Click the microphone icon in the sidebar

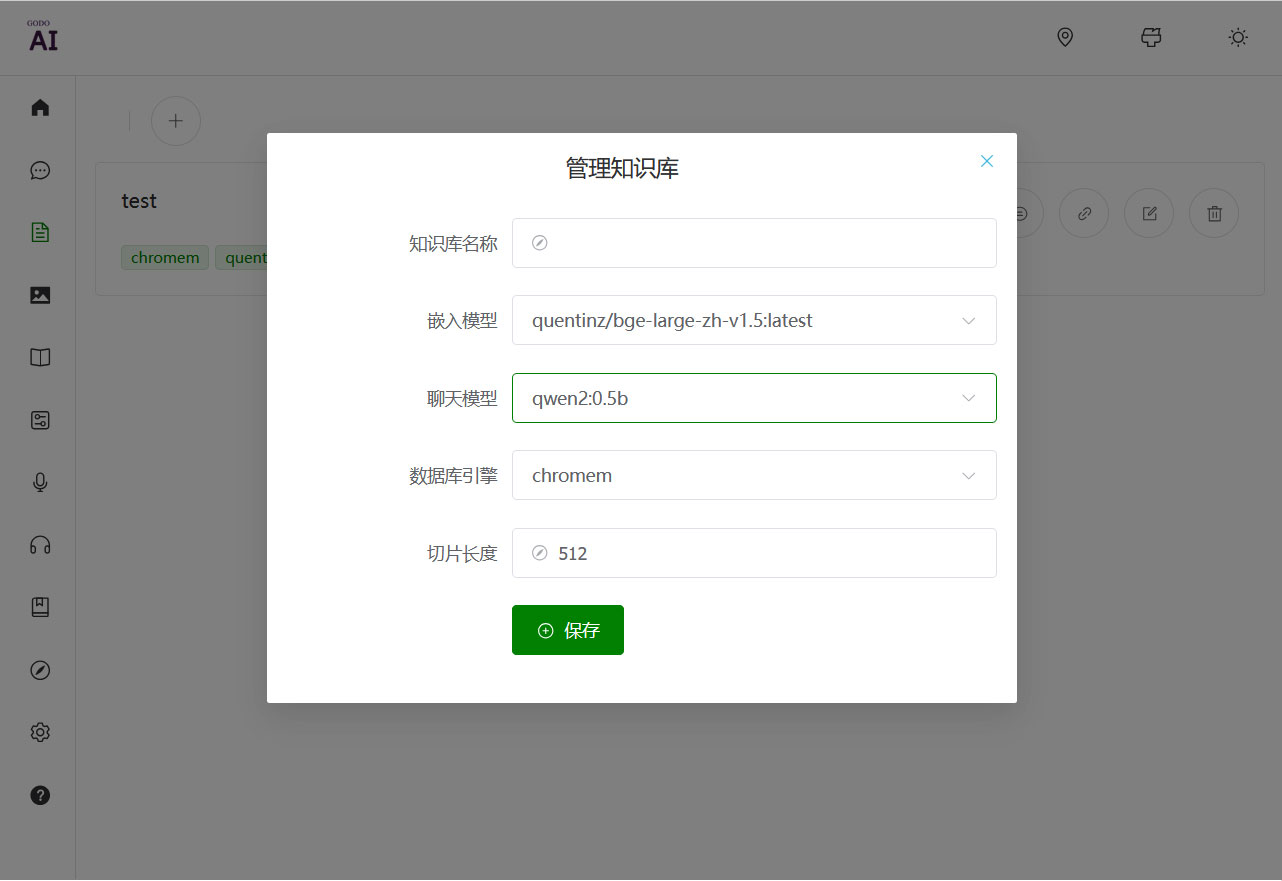tap(40, 482)
